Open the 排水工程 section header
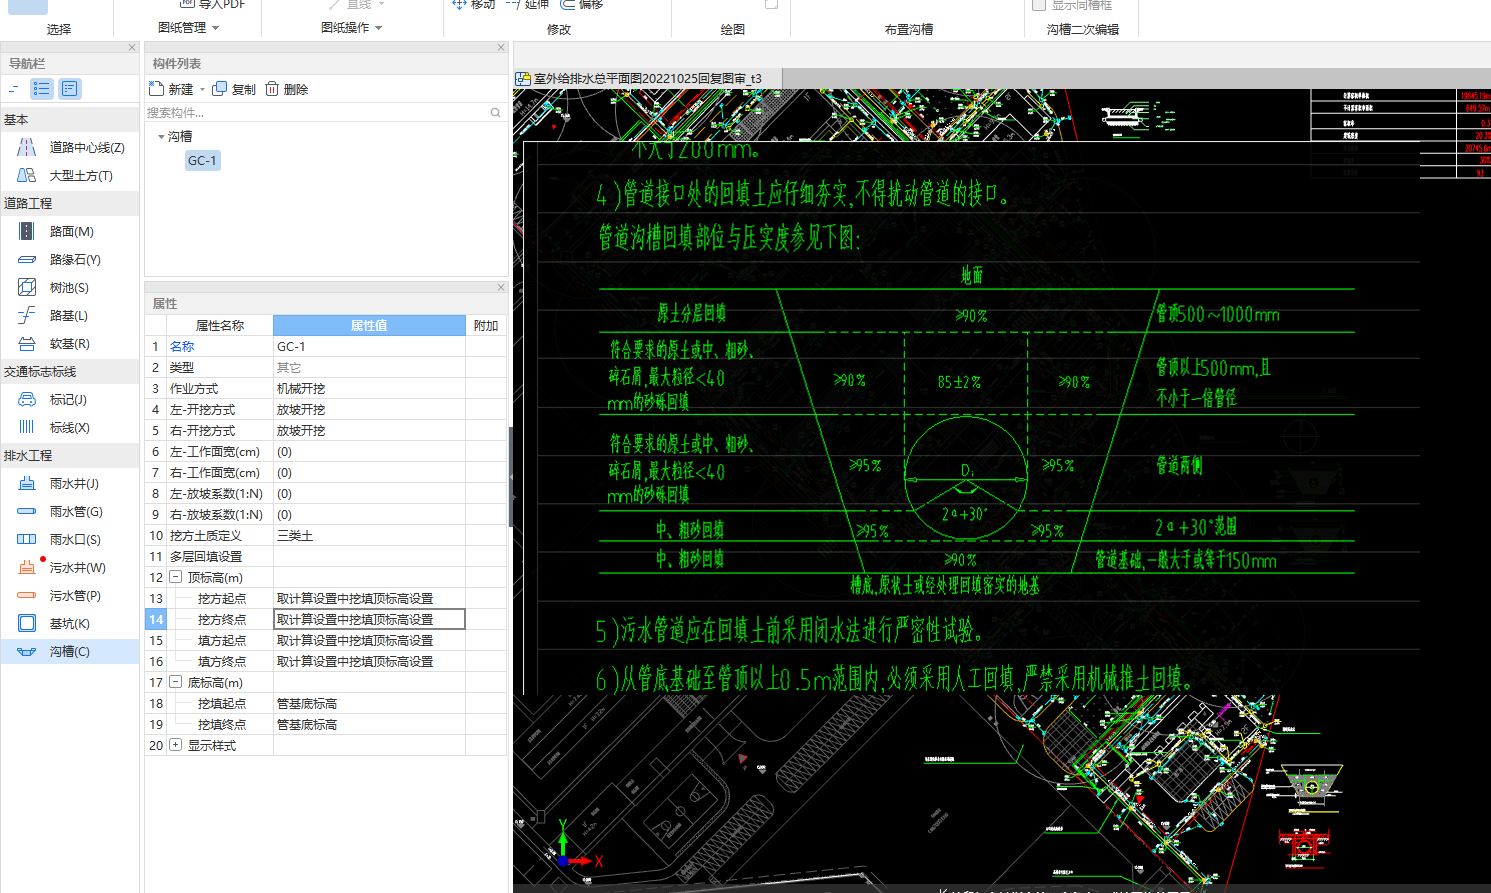The width and height of the screenshot is (1491, 893). [70, 455]
